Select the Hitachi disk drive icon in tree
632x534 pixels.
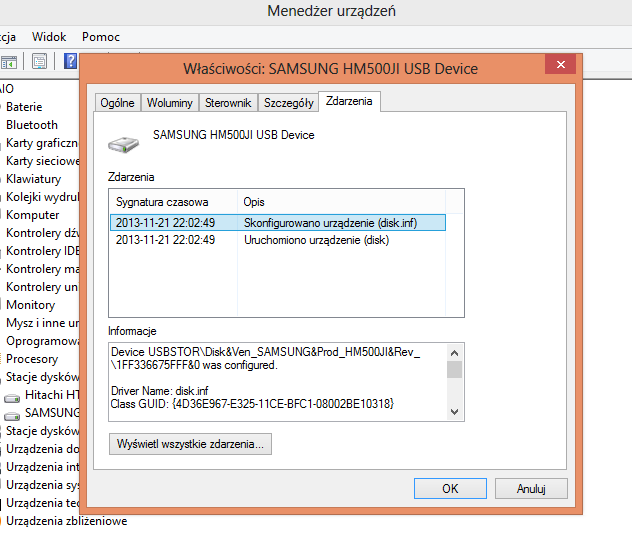click(x=12, y=398)
